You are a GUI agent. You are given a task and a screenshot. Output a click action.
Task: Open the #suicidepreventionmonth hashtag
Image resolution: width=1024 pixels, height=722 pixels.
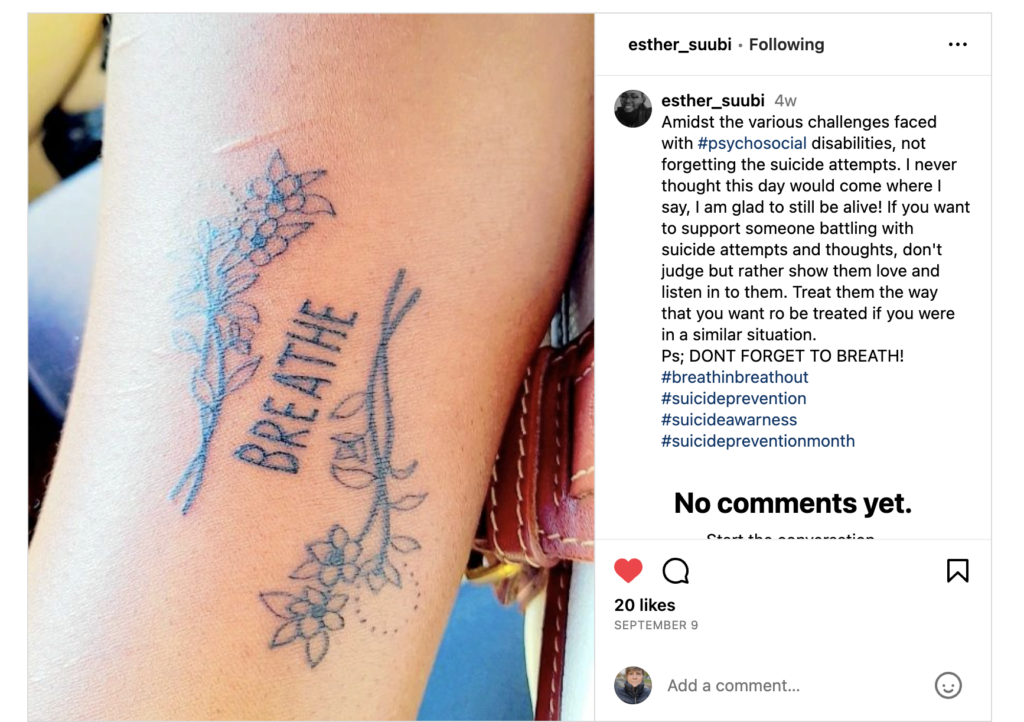[x=758, y=441]
